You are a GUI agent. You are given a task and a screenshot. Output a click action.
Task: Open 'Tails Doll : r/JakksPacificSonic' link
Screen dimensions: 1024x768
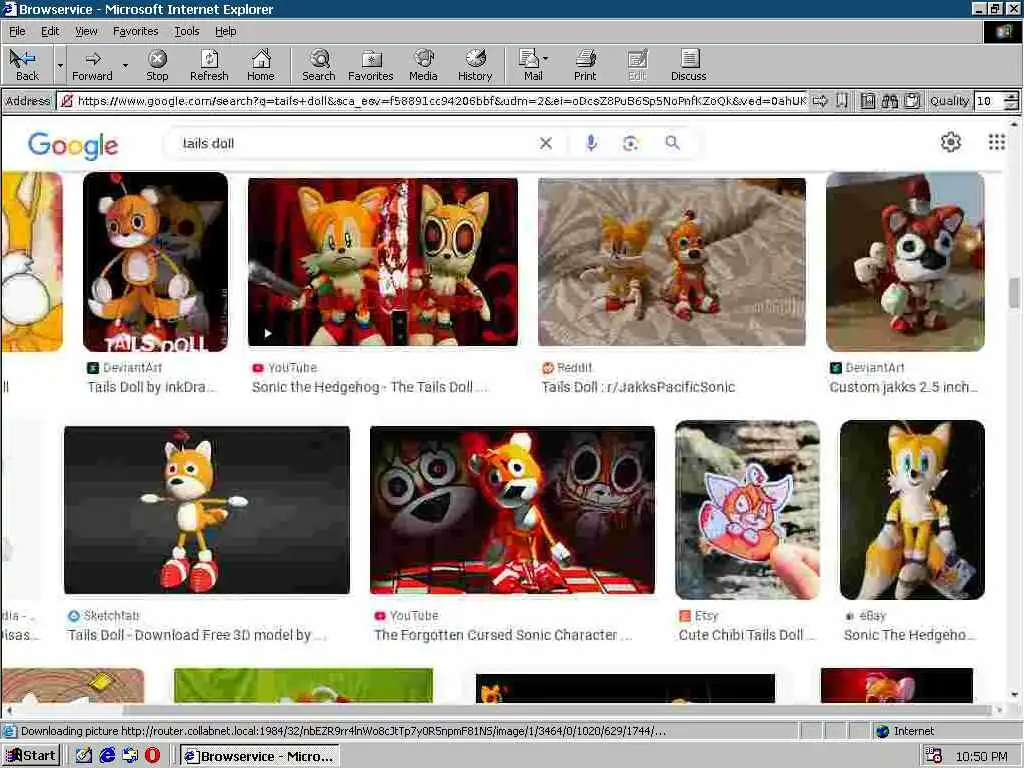638,387
